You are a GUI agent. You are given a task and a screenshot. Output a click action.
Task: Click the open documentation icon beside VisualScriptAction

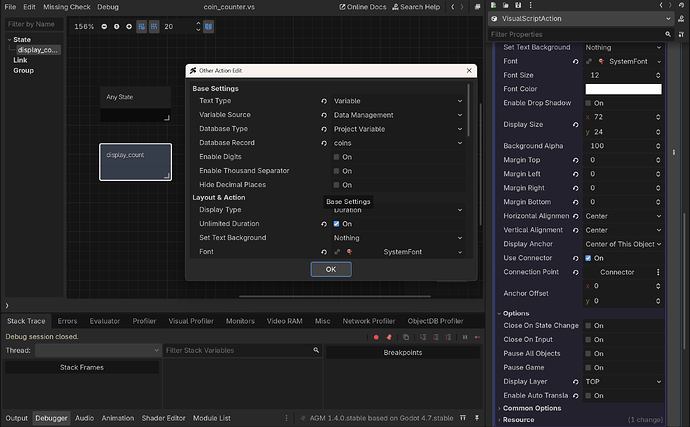pyautogui.click(x=681, y=18)
